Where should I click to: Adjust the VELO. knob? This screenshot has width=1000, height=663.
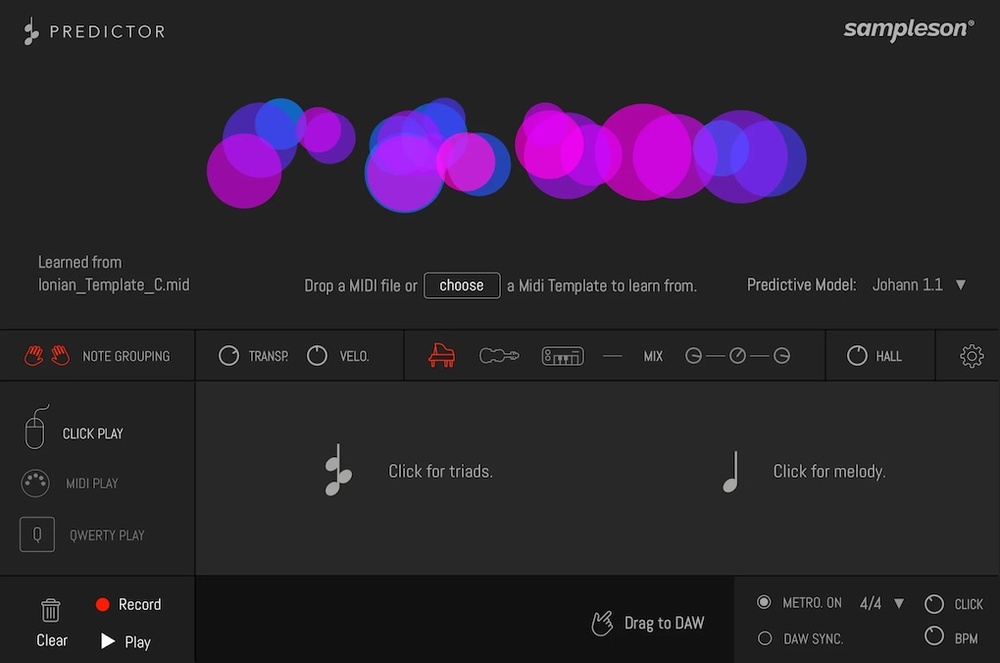[317, 356]
